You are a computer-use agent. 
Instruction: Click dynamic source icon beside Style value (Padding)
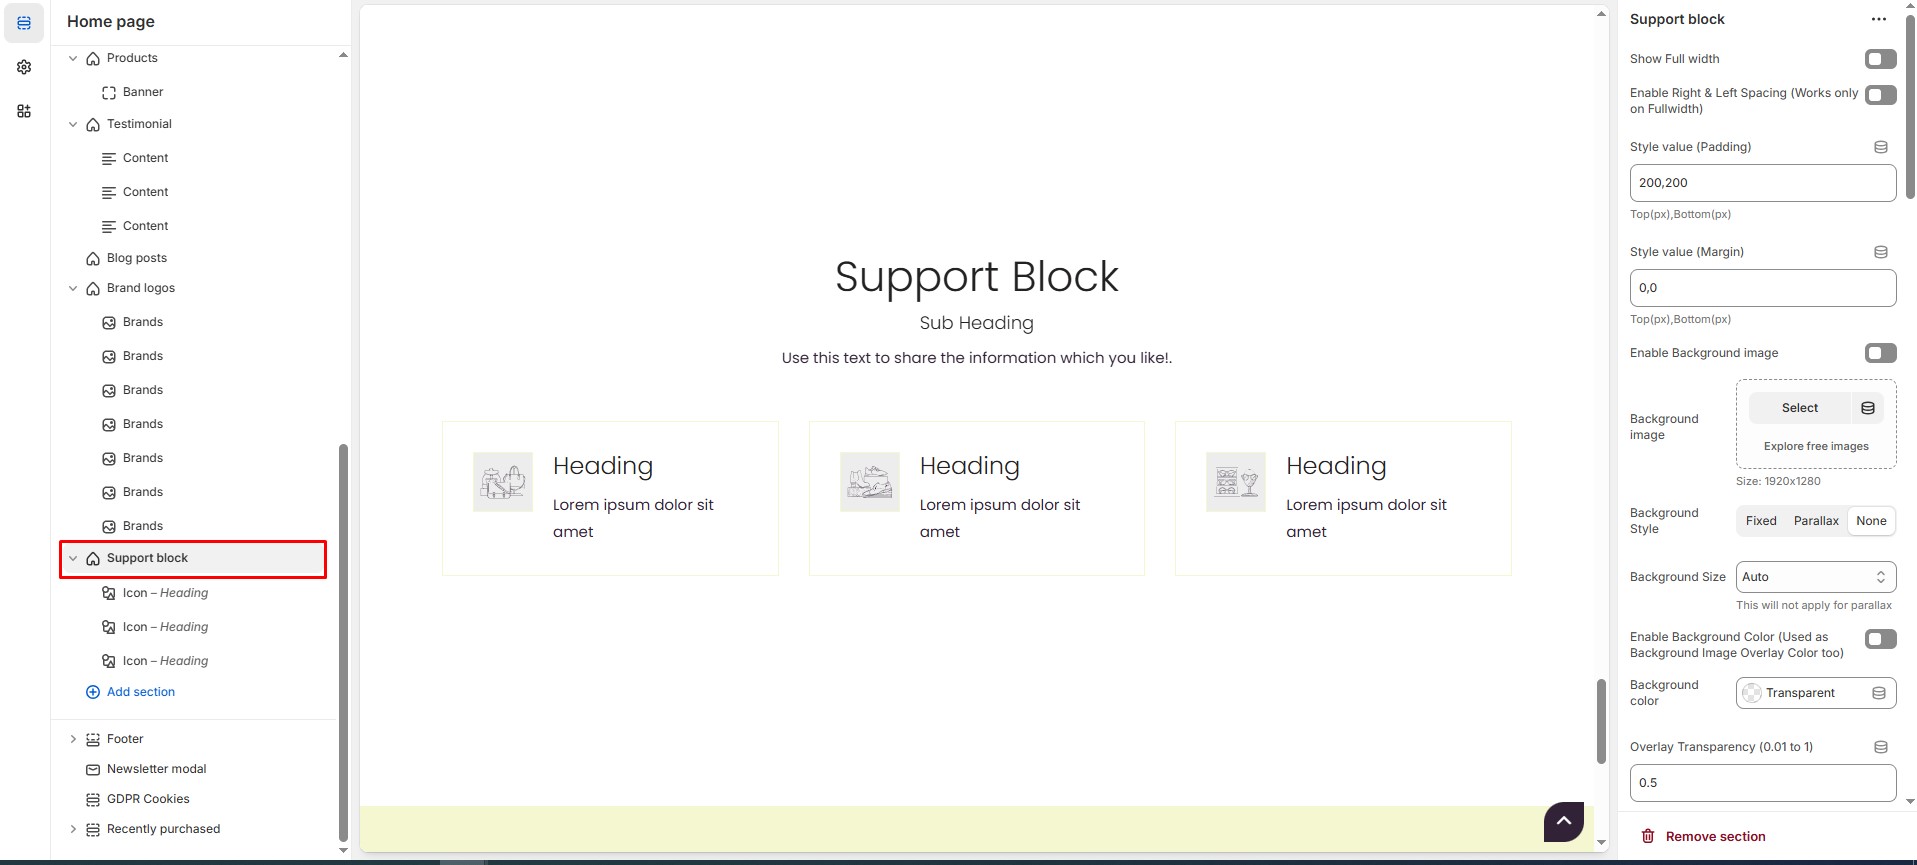[1880, 147]
